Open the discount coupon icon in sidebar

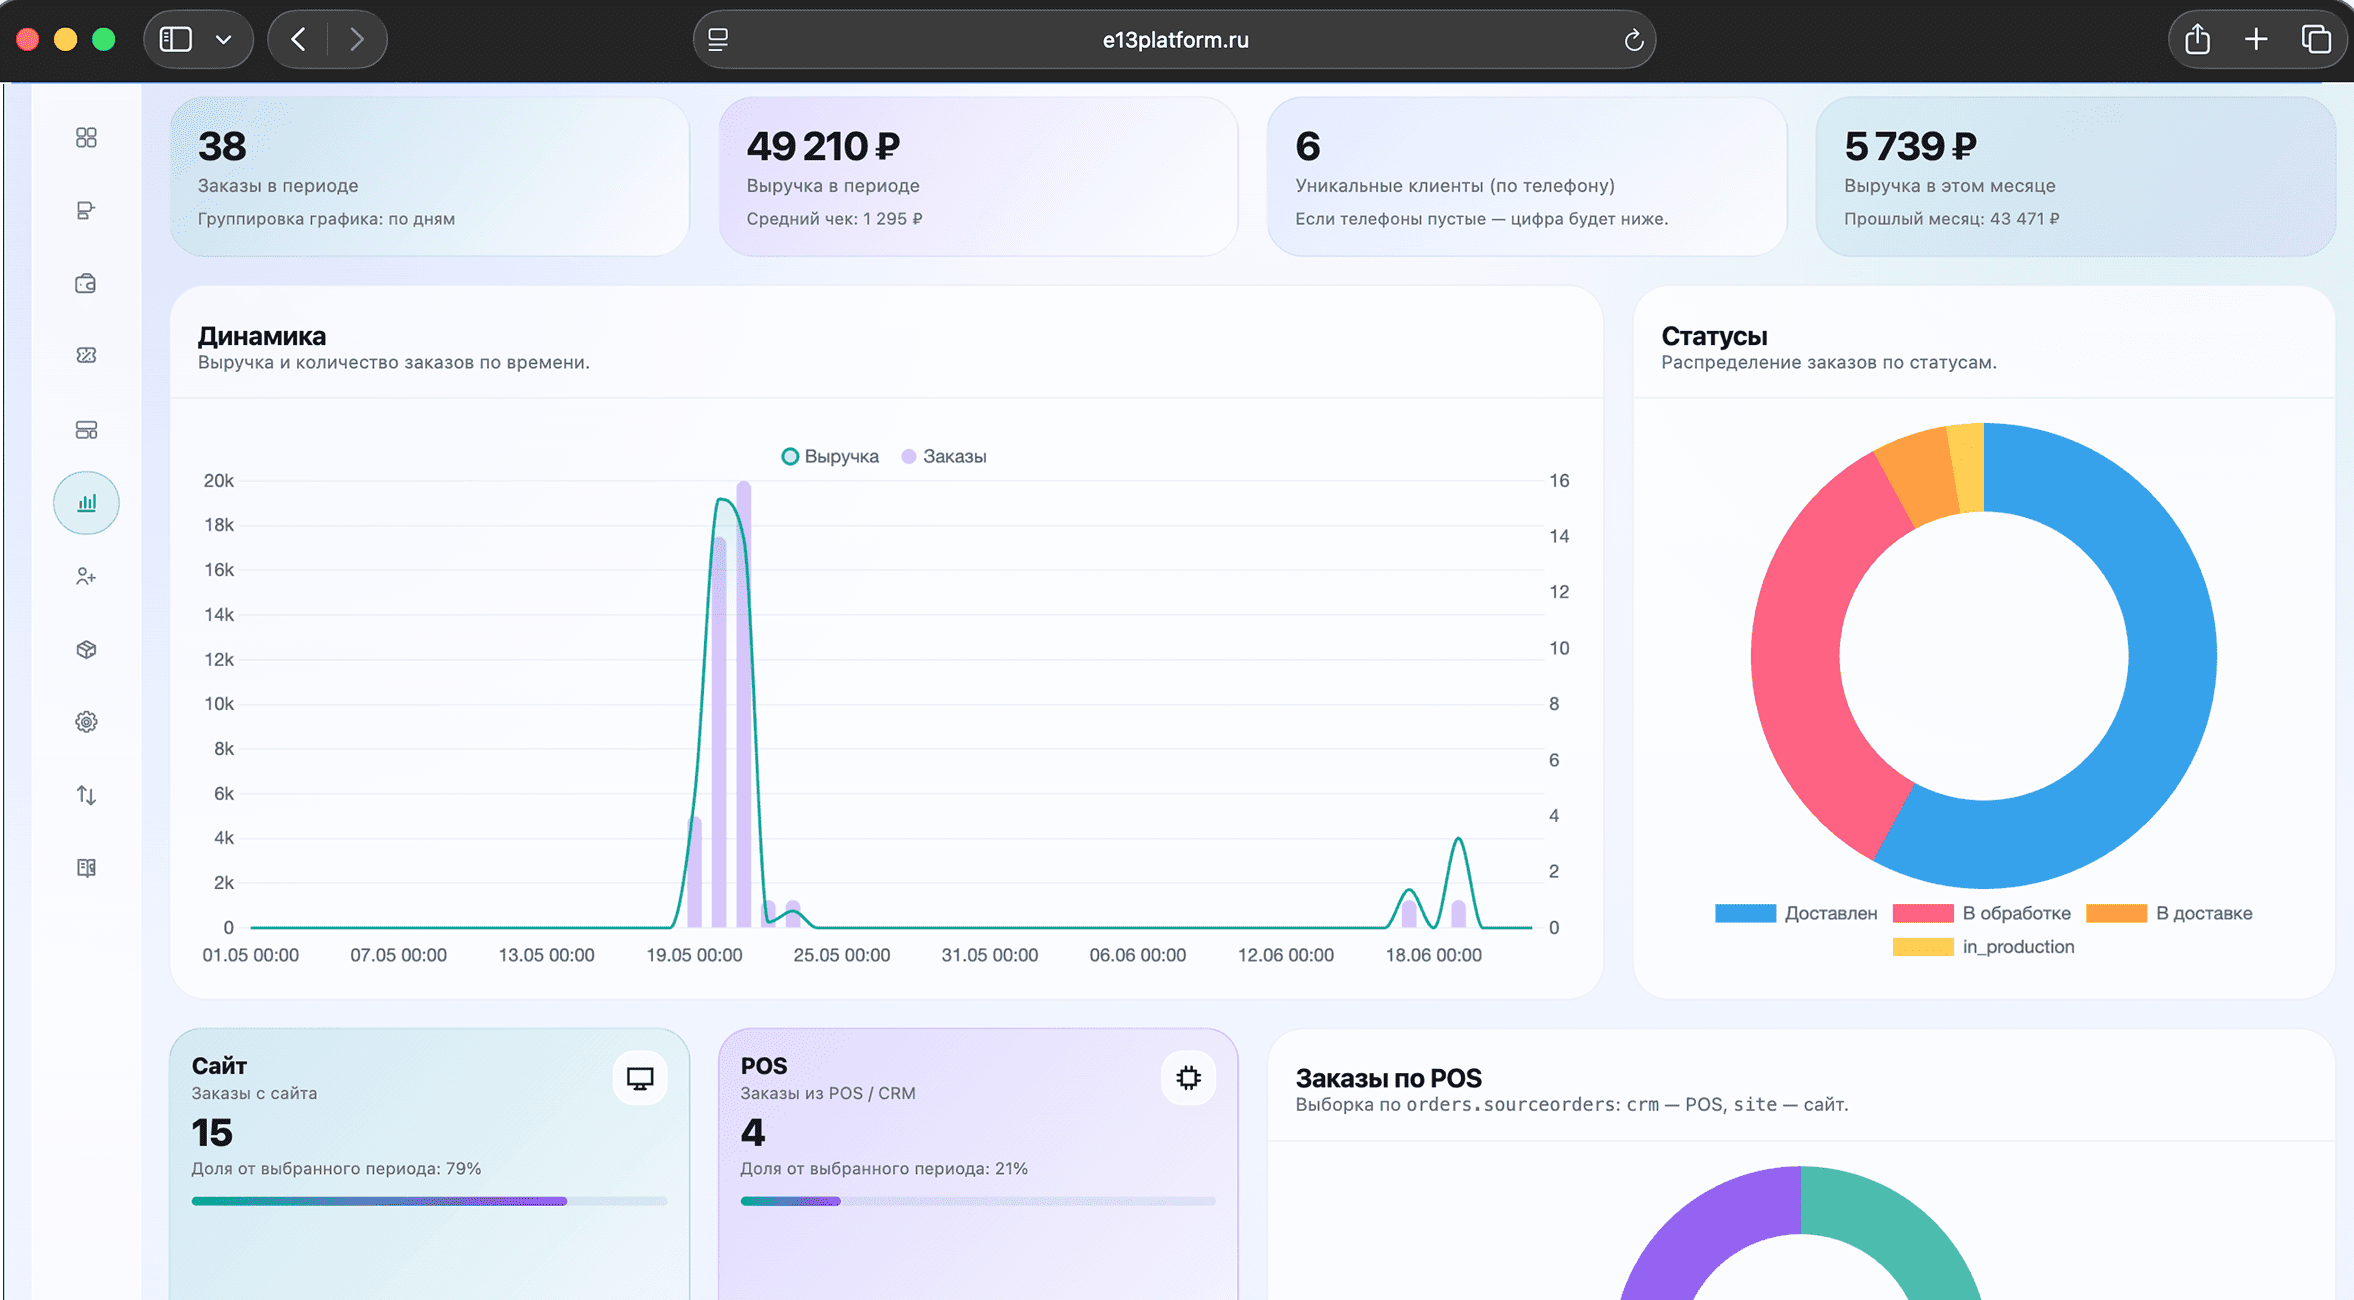86,356
